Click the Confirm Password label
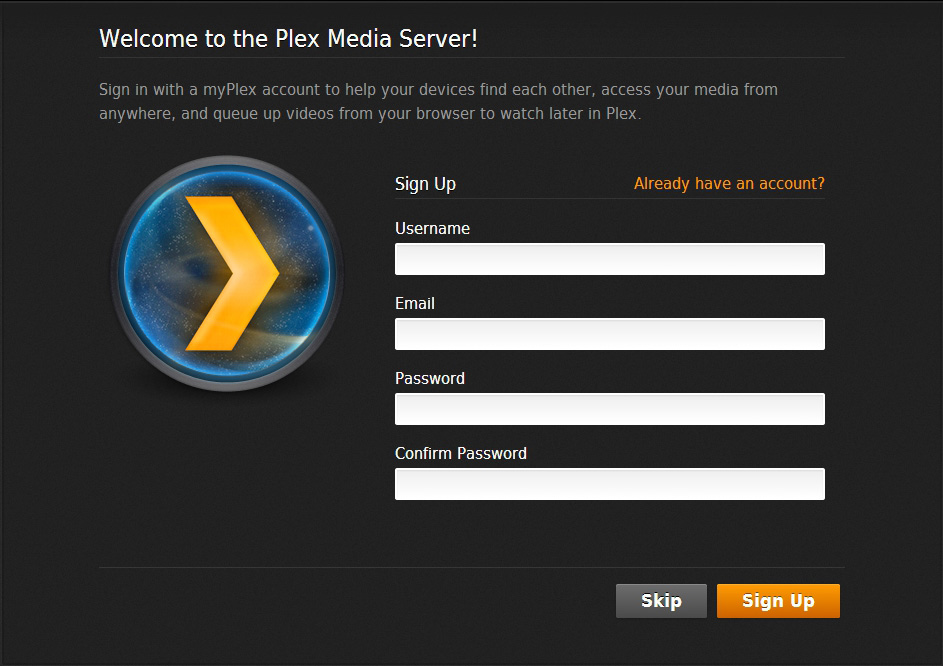The height and width of the screenshot is (666, 943). pyautogui.click(x=461, y=454)
